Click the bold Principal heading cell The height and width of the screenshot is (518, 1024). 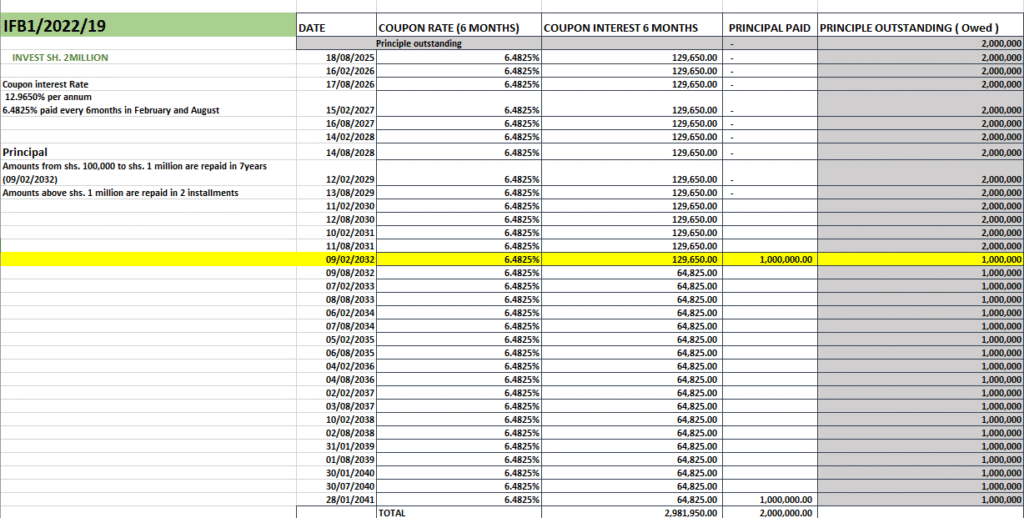(27, 152)
